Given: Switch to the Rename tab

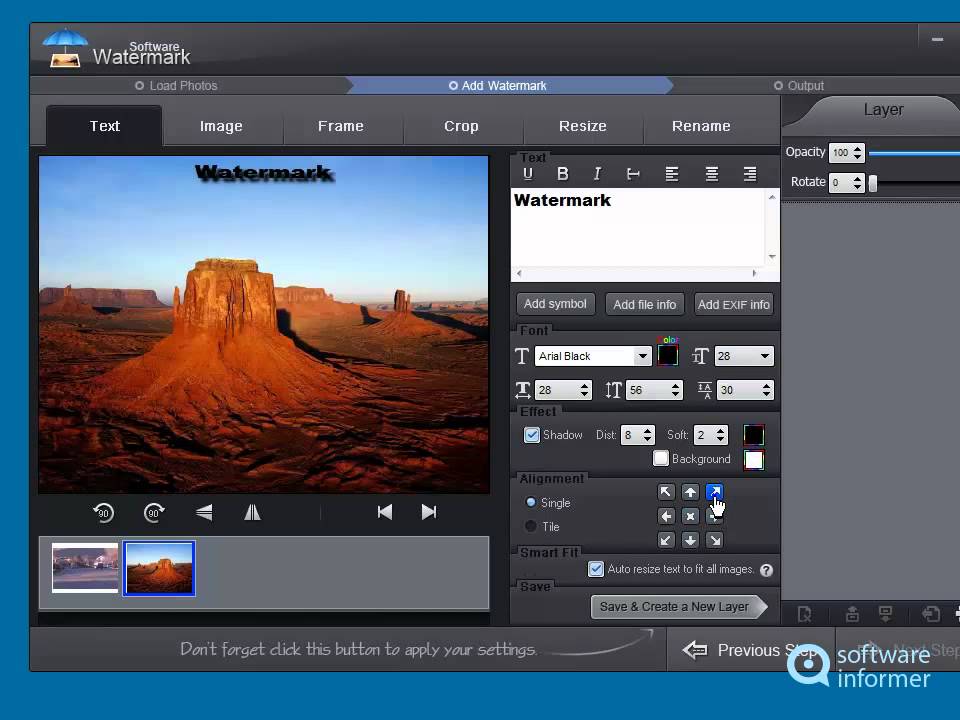Looking at the screenshot, I should click(701, 126).
